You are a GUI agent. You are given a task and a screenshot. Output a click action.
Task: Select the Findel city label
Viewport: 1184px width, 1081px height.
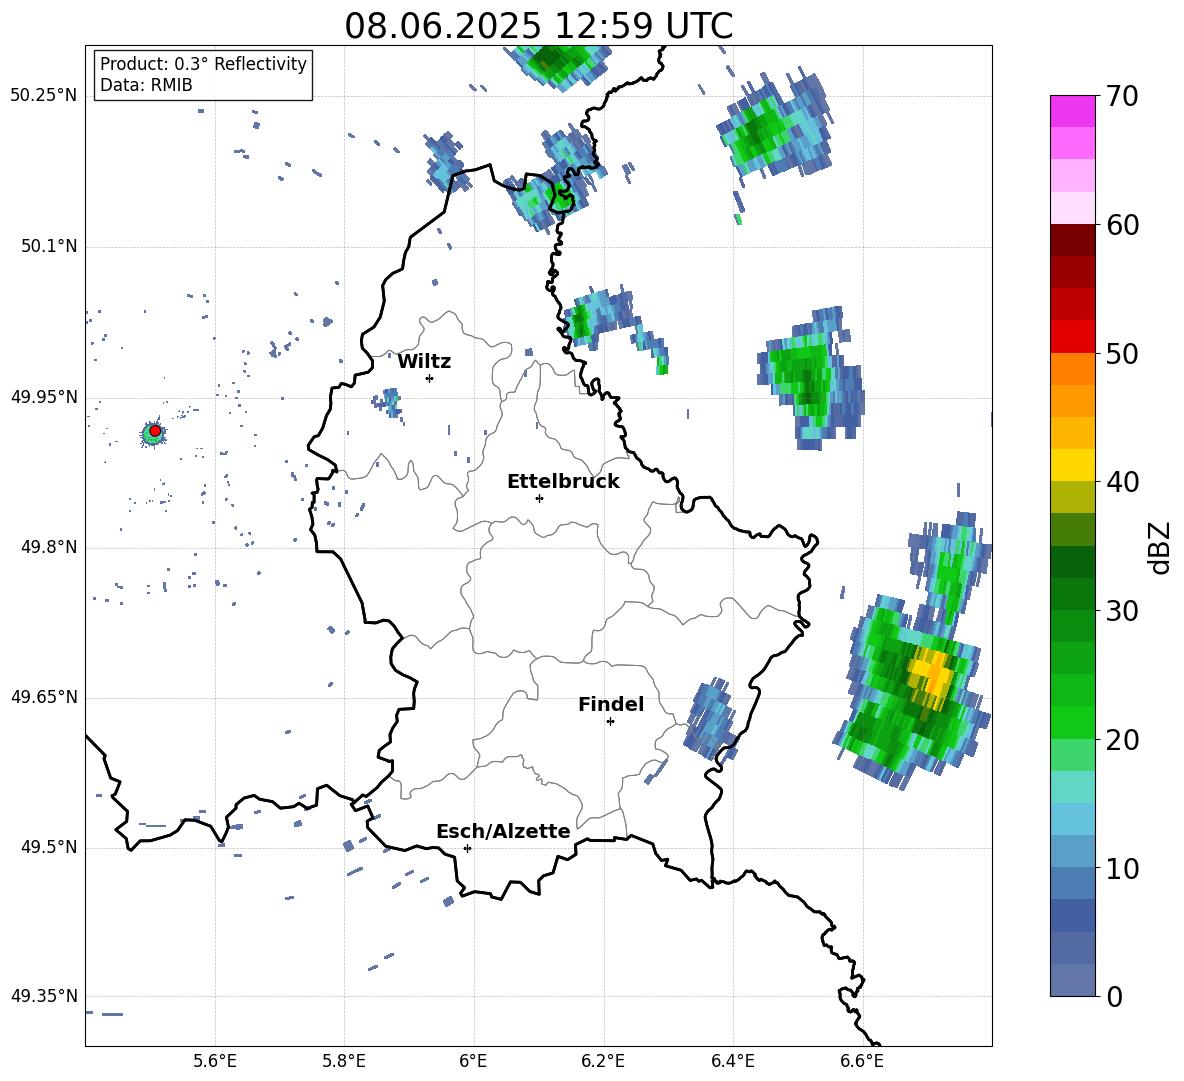tap(611, 704)
